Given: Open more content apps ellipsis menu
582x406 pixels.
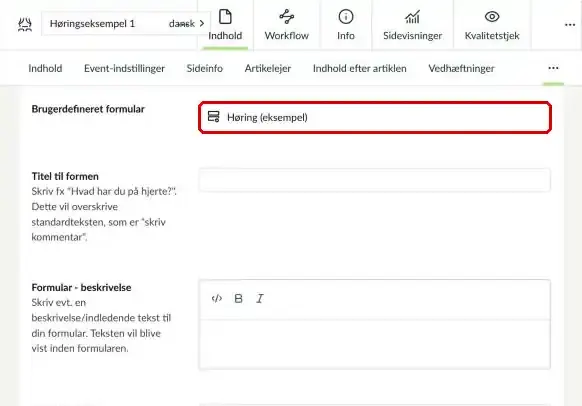Looking at the screenshot, I should [x=570, y=25].
